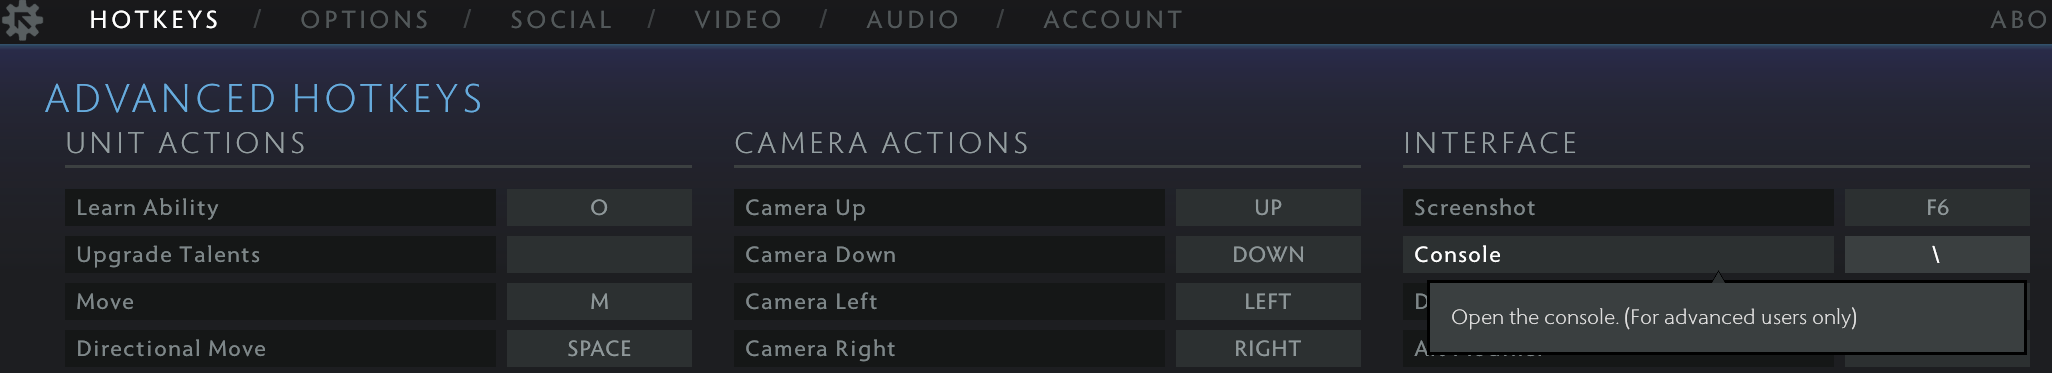Rebind Directional Move SPACE key

click(599, 348)
